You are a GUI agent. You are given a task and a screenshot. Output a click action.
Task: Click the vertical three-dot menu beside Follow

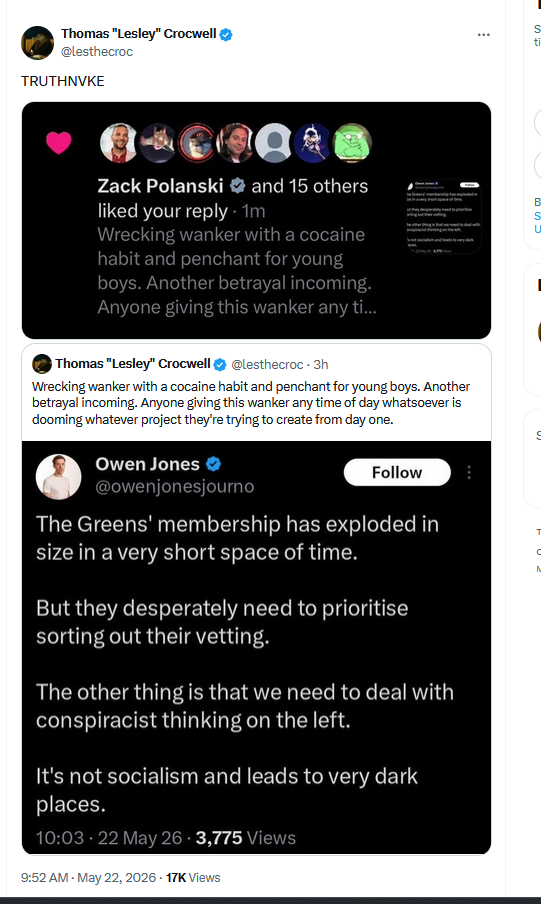pos(469,472)
